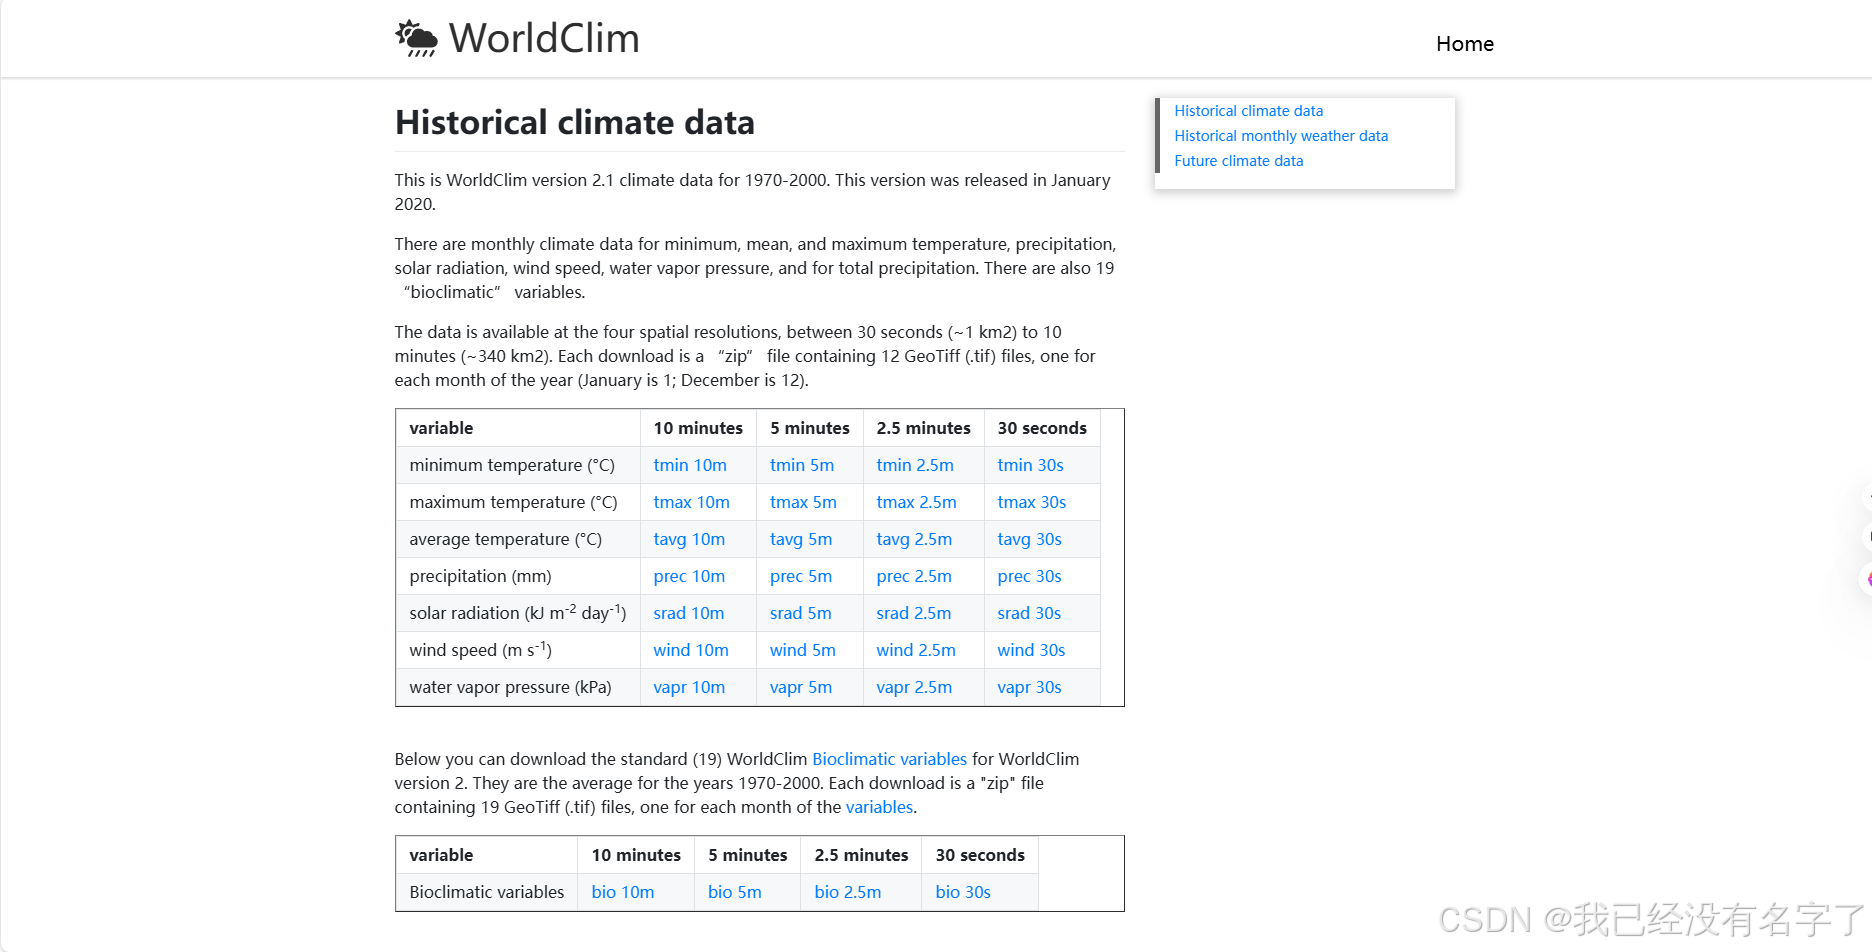This screenshot has width=1872, height=952.
Task: Open the WorldClim site title
Action: click(544, 38)
